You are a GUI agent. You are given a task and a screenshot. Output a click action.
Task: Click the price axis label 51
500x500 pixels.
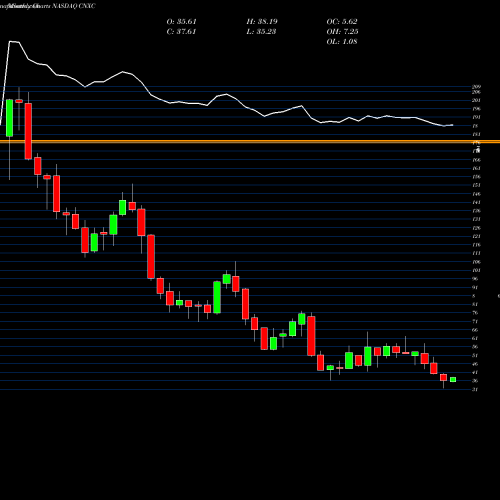pyautogui.click(x=475, y=355)
